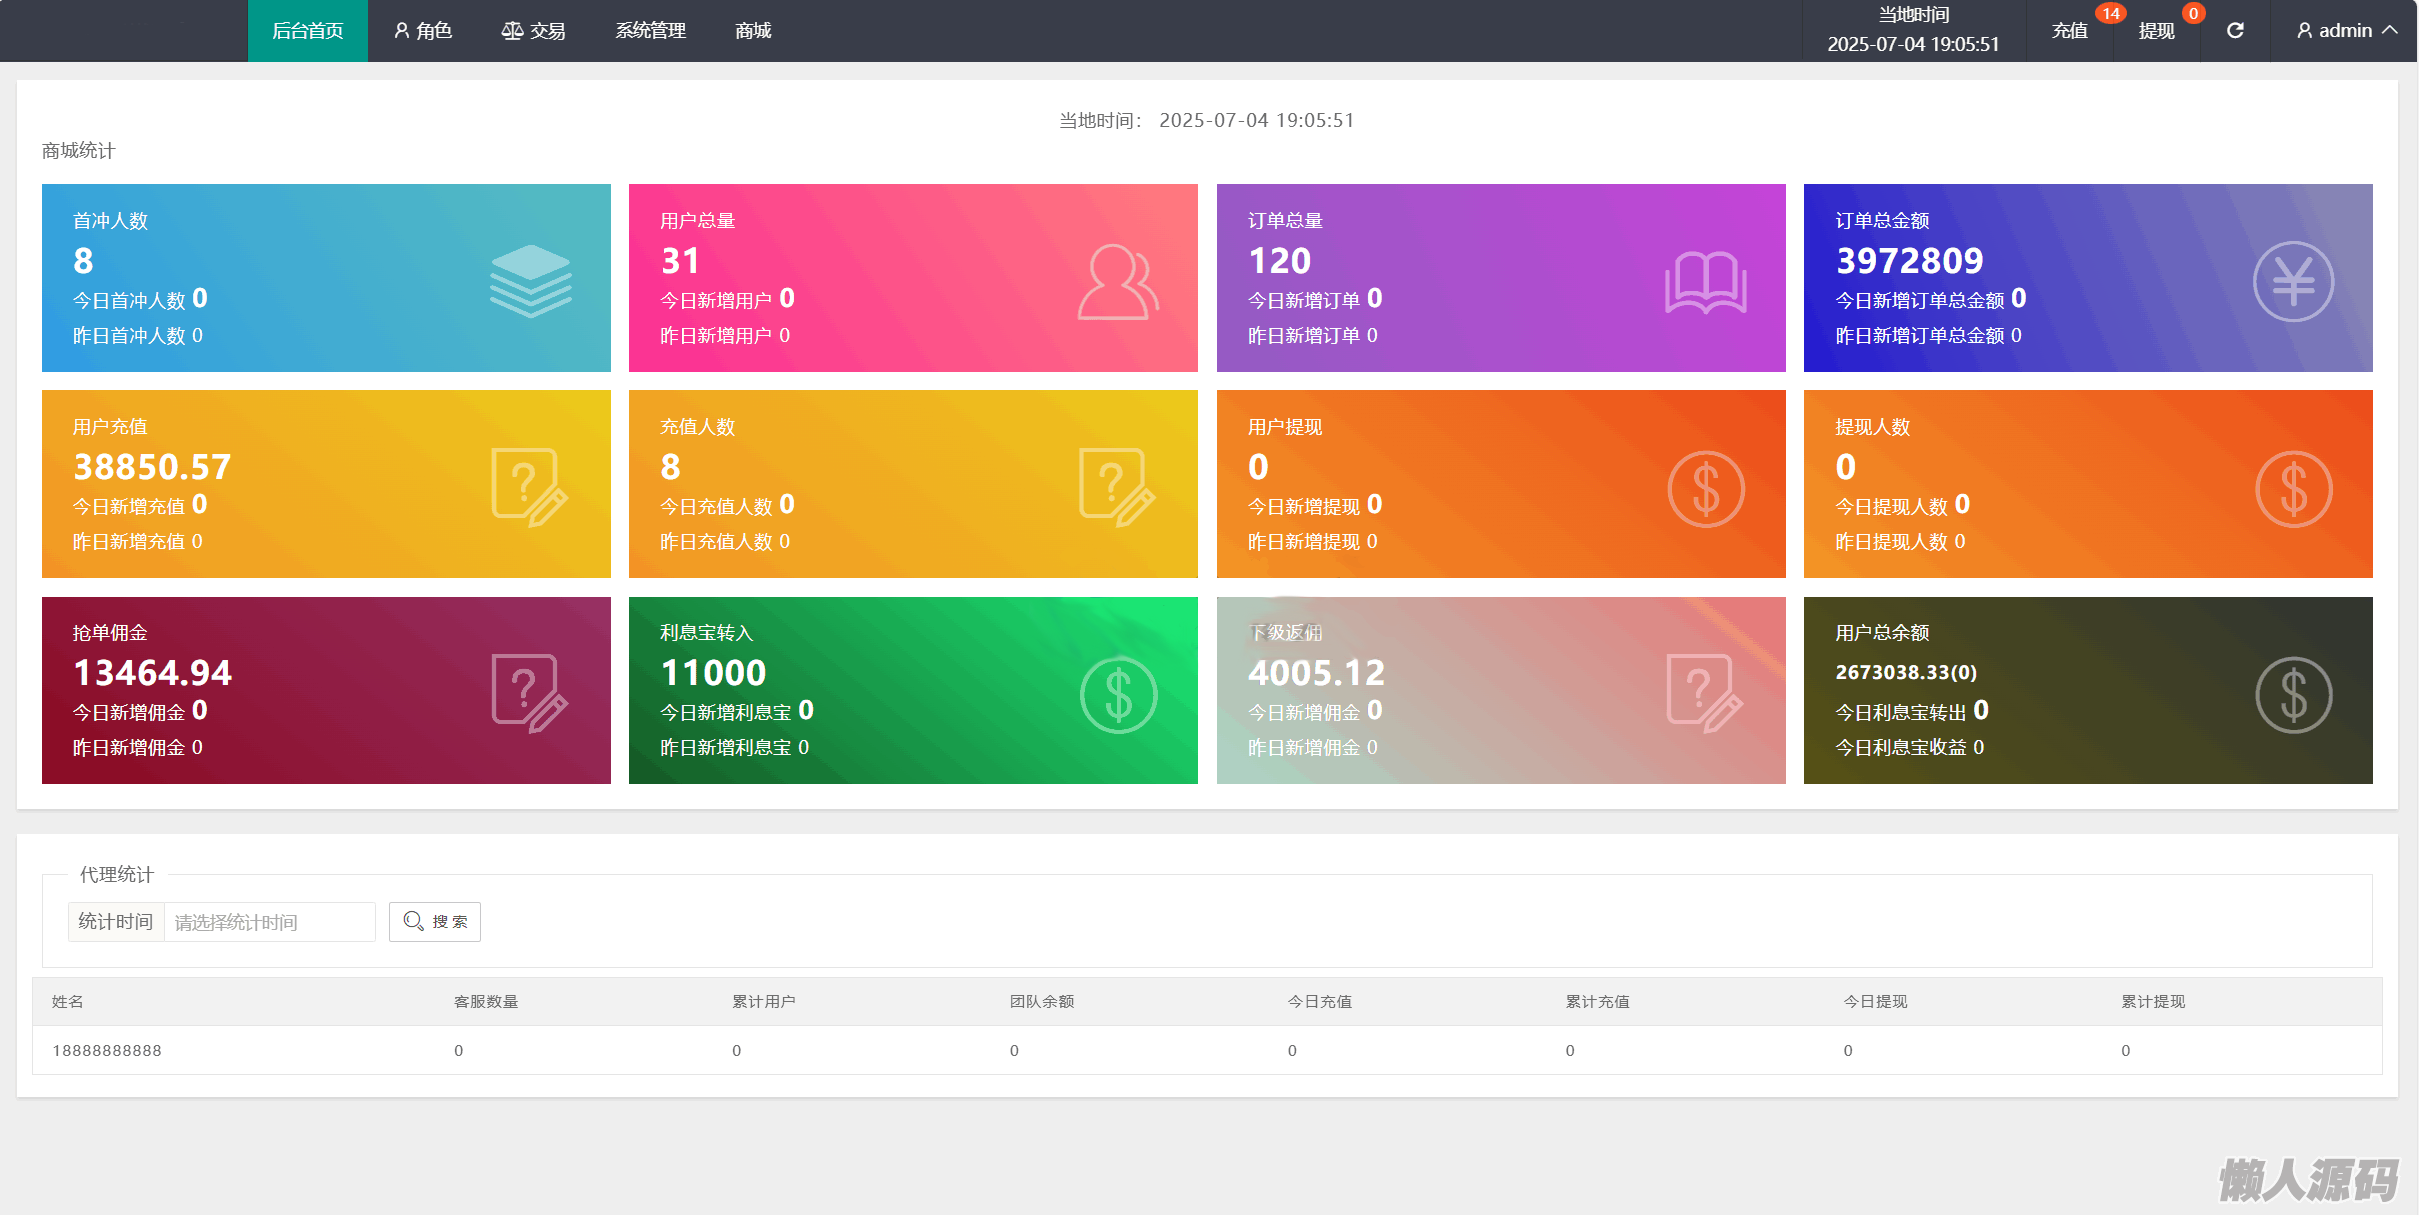The width and height of the screenshot is (2419, 1215).
Task: Click the edit icon on 抢单佣金 card
Action: click(x=529, y=693)
